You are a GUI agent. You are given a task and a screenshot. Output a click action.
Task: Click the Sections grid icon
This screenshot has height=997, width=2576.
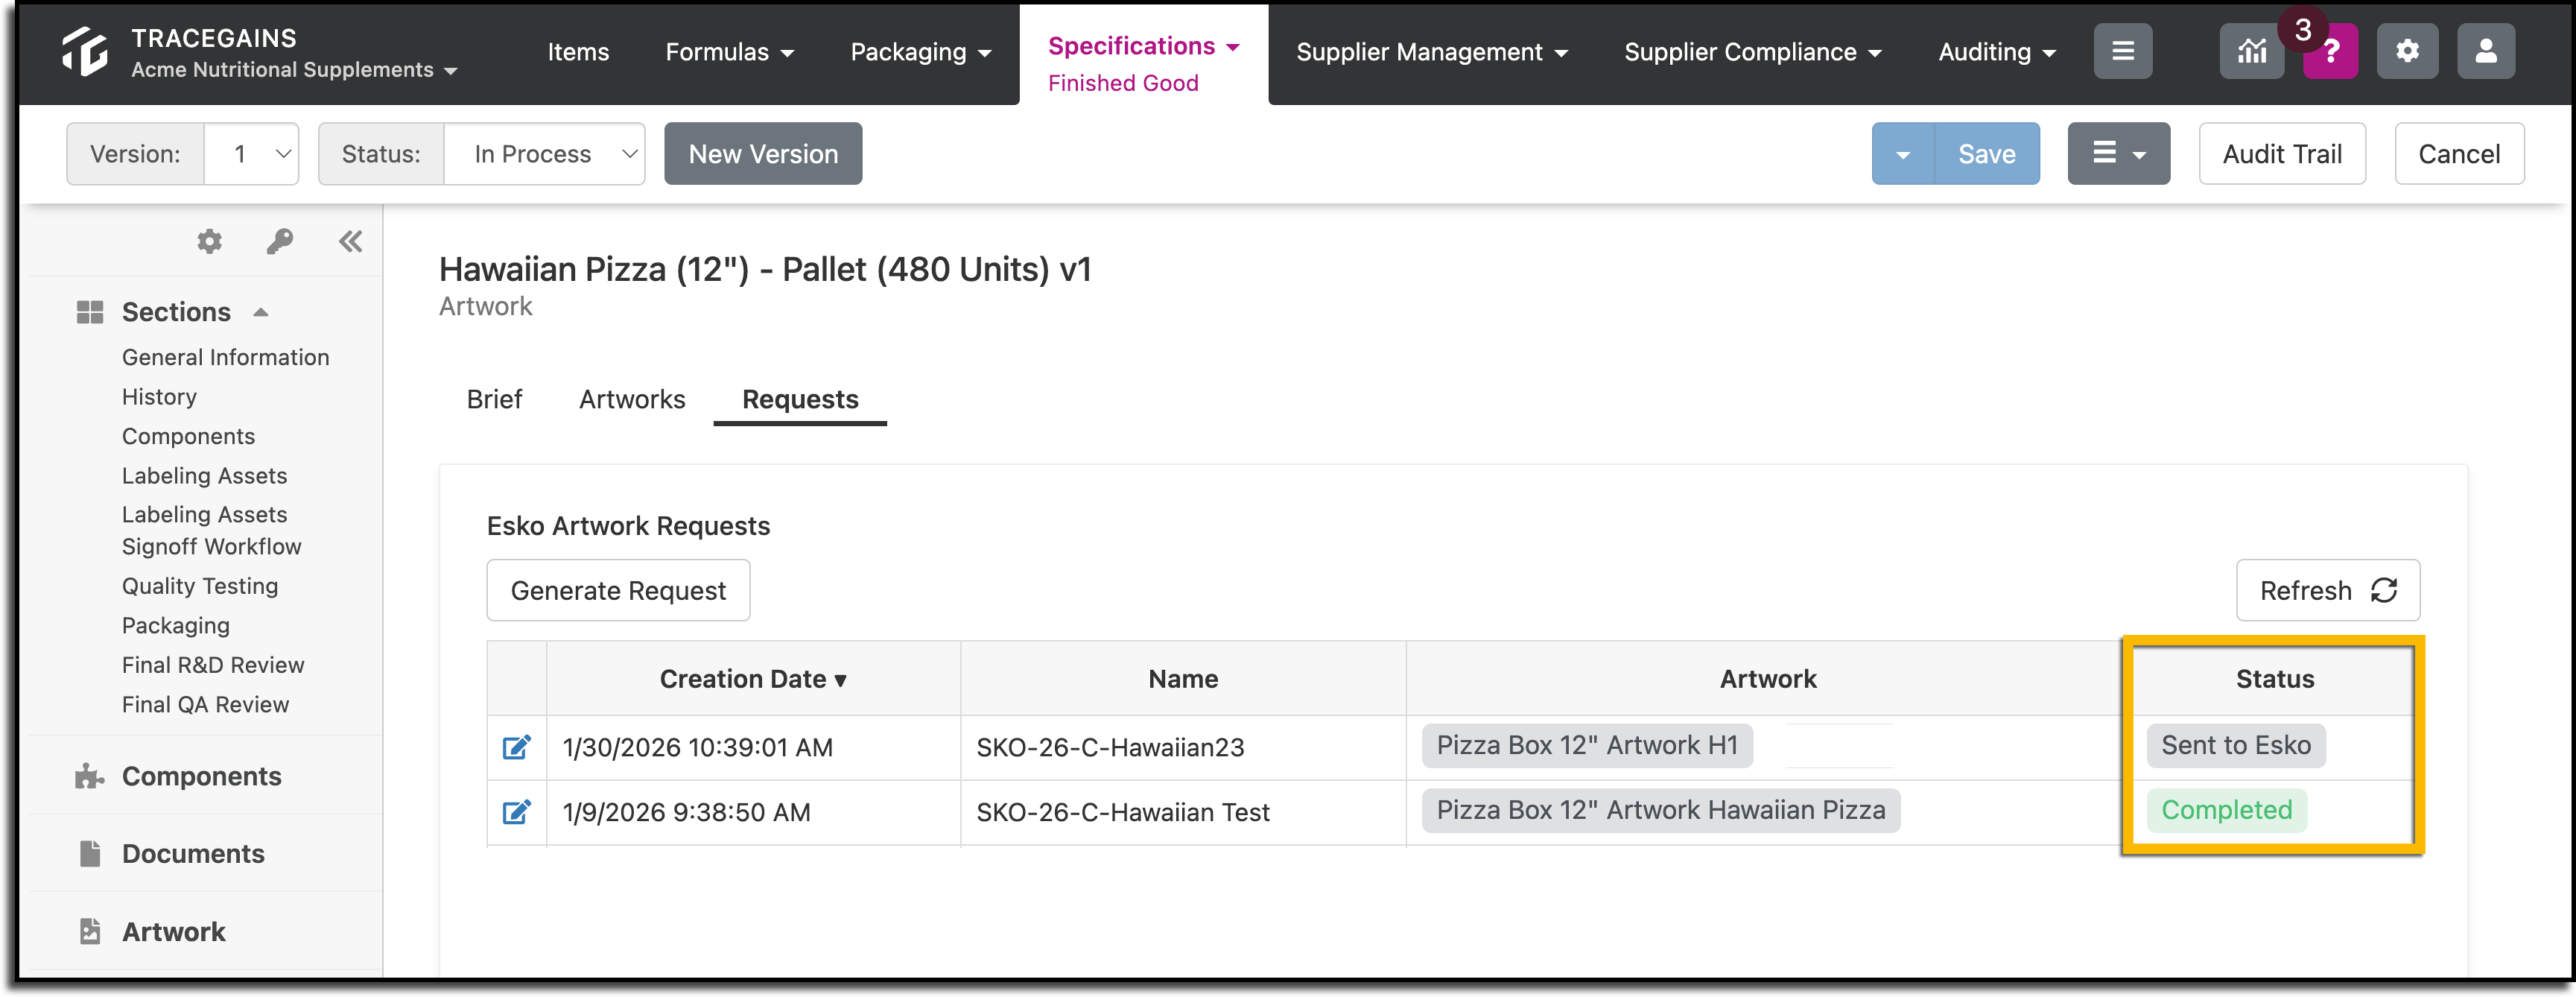coord(90,312)
